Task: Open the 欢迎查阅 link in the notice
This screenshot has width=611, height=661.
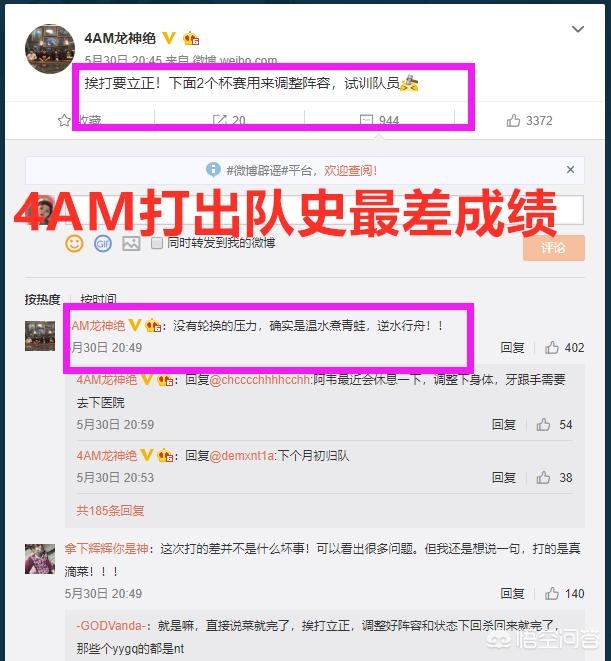Action: tap(350, 170)
